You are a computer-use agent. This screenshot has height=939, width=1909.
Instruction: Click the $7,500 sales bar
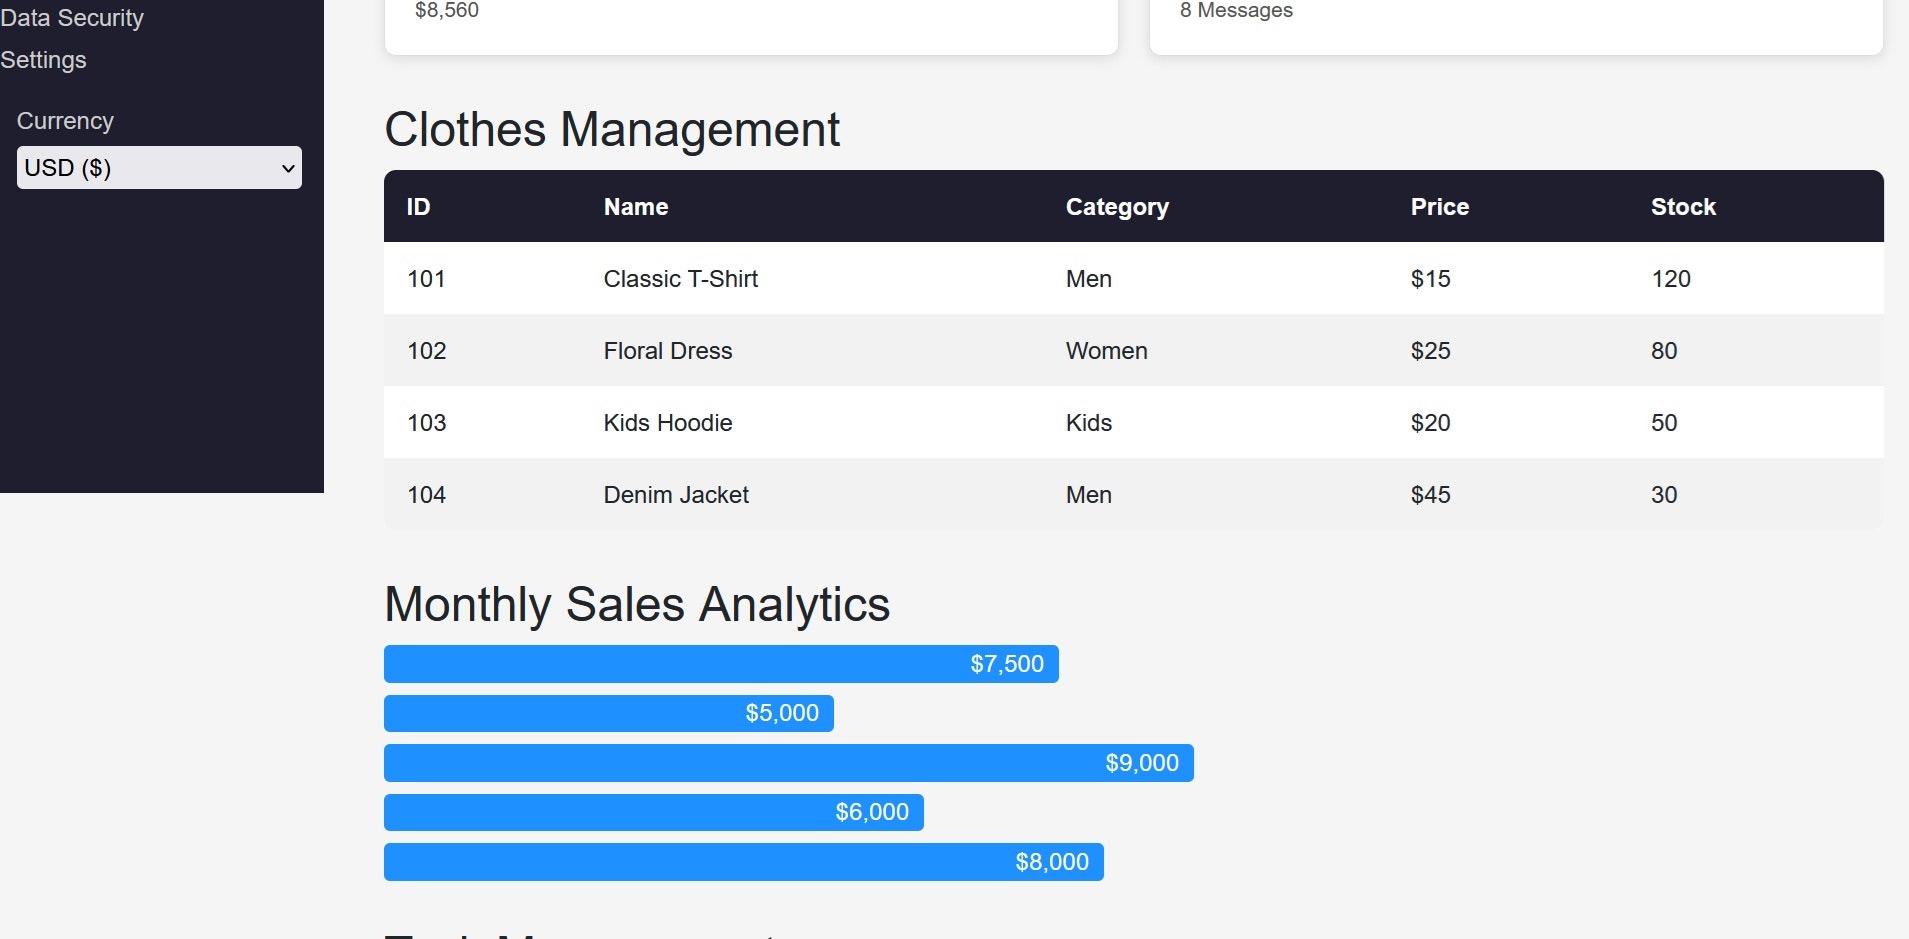pos(721,664)
